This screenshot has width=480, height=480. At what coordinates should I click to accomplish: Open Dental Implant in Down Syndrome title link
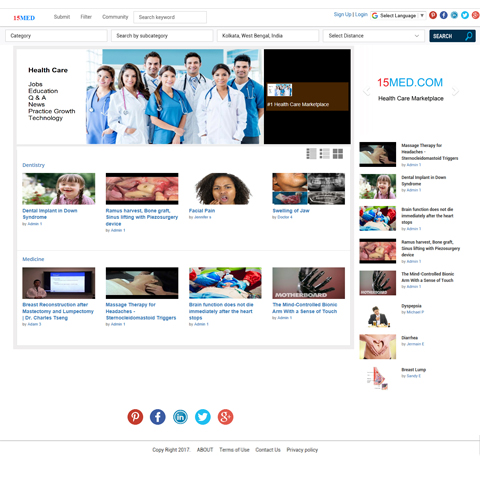click(x=50, y=214)
